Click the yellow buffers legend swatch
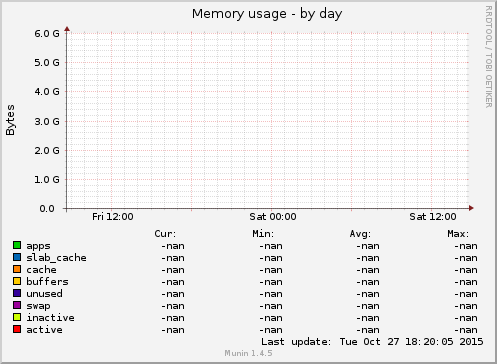This screenshot has height=364, width=497. 17,281
